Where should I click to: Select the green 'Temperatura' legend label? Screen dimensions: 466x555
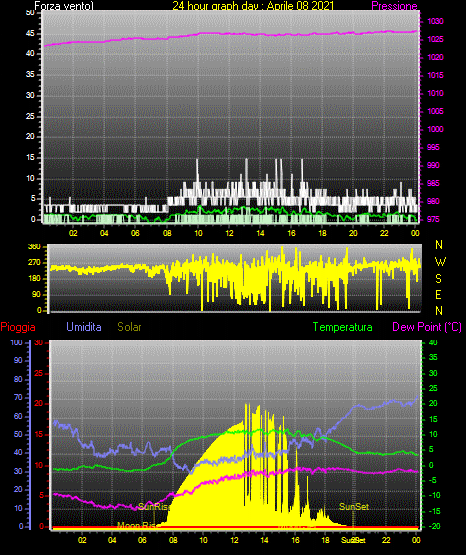click(342, 327)
